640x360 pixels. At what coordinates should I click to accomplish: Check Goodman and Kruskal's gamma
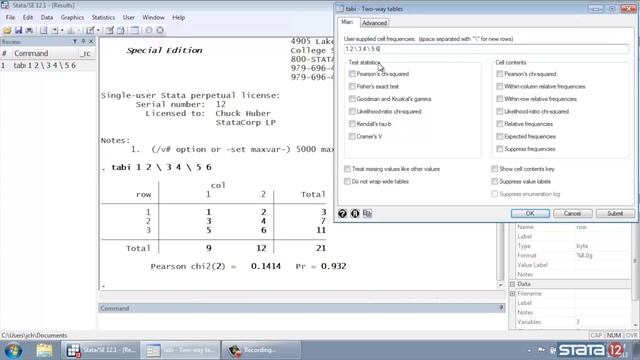pos(352,99)
